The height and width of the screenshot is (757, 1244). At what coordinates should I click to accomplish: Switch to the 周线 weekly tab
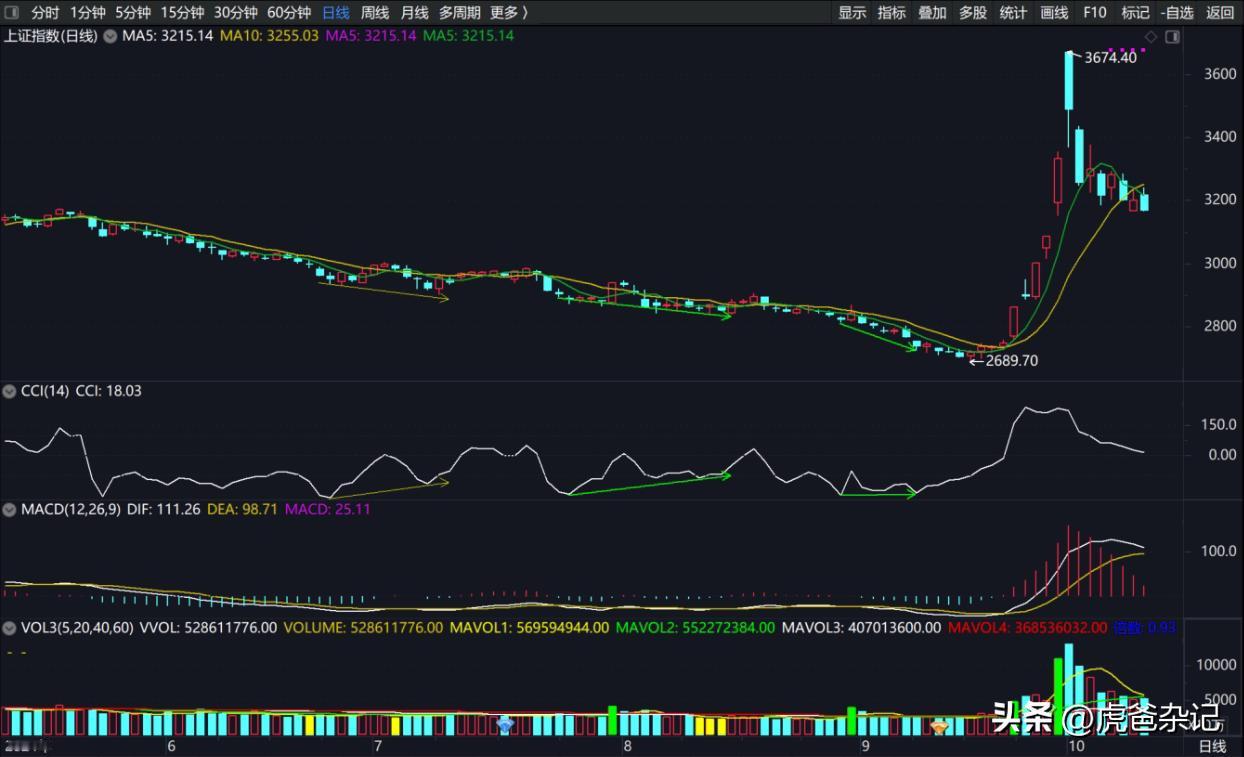pyautogui.click(x=375, y=12)
